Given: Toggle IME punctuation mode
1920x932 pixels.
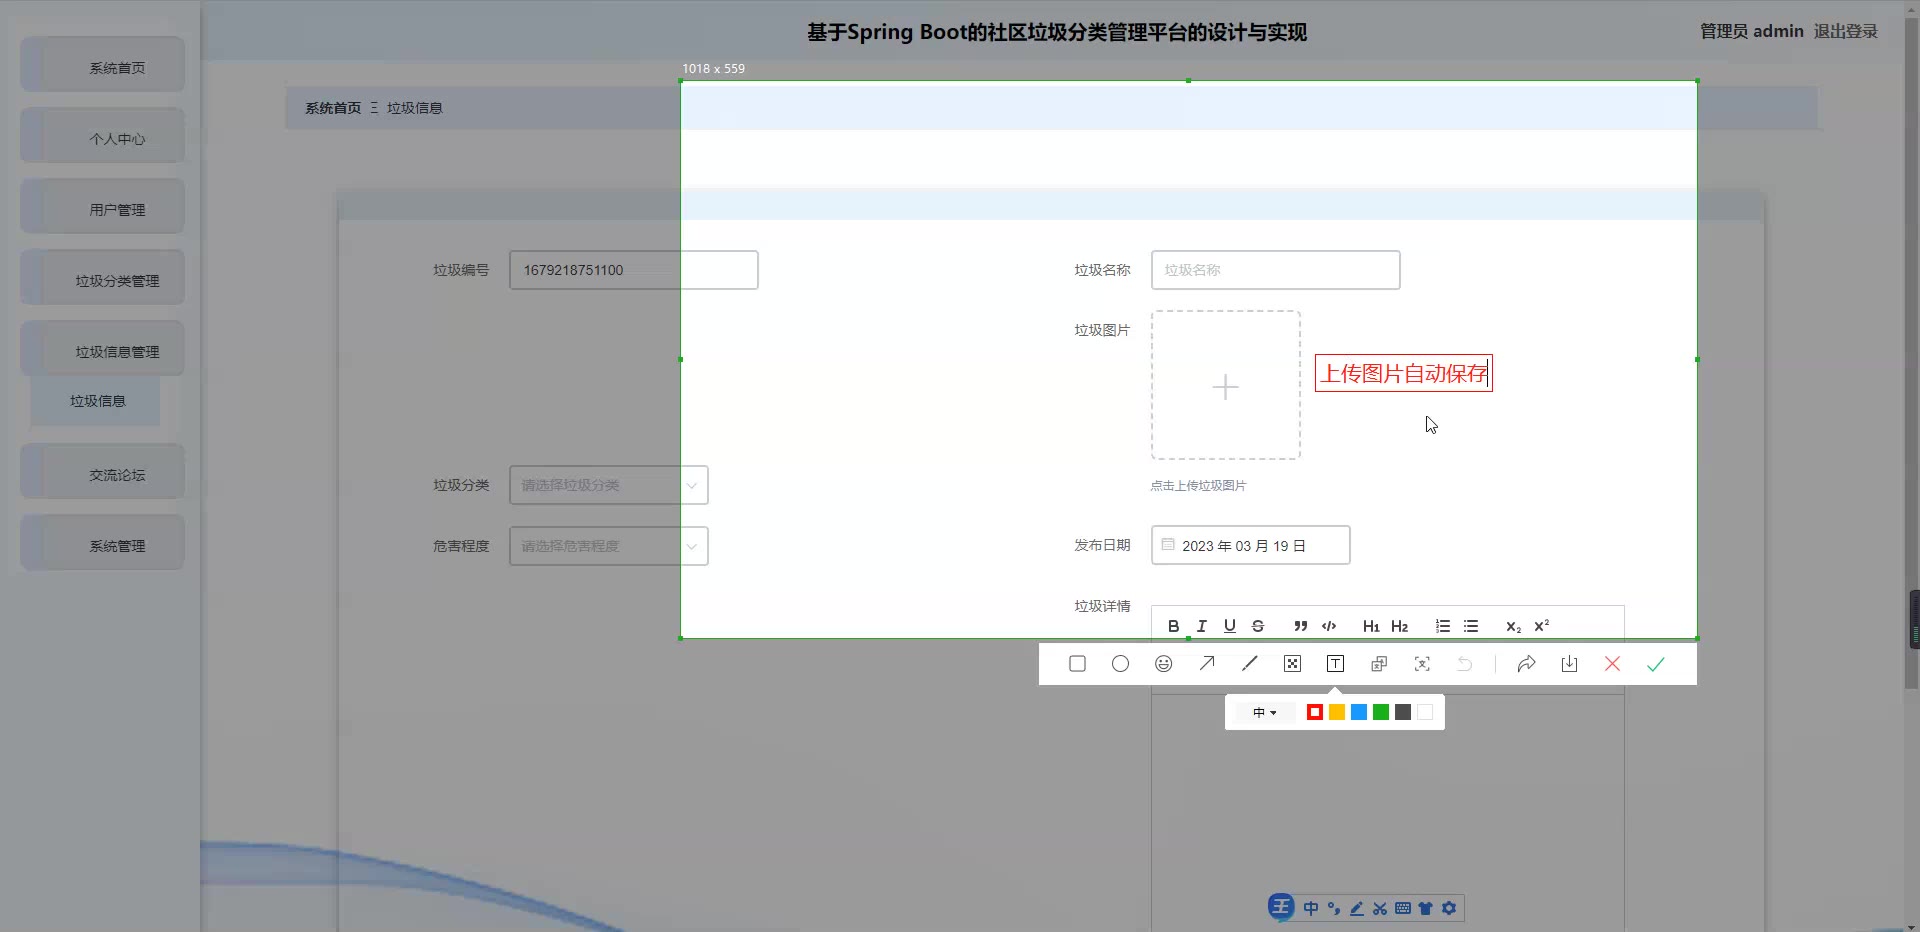Looking at the screenshot, I should (x=1334, y=908).
